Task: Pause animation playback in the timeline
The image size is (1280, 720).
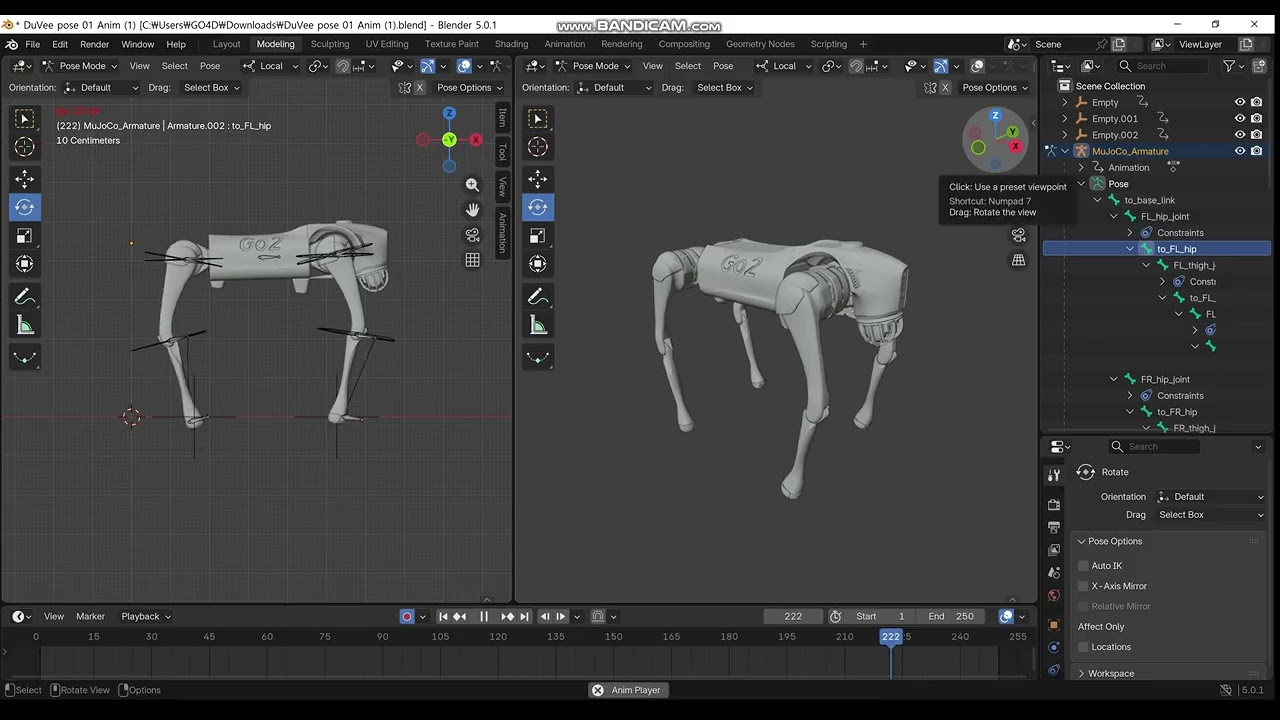Action: [484, 617]
